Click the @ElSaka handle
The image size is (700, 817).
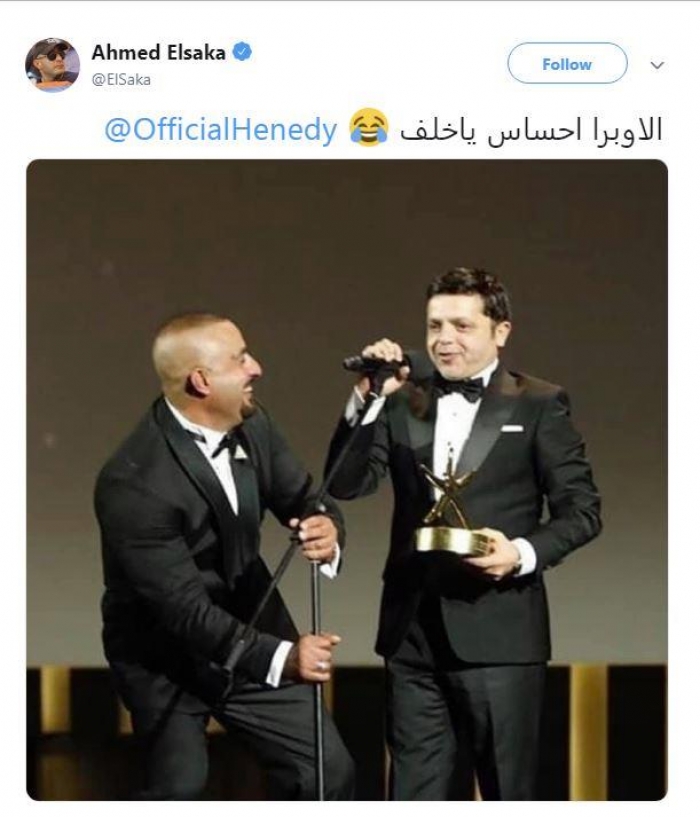[x=121, y=80]
